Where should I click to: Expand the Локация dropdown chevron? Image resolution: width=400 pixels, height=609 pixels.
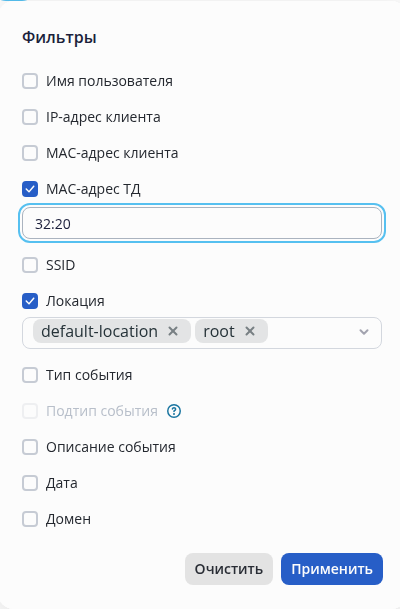click(364, 332)
